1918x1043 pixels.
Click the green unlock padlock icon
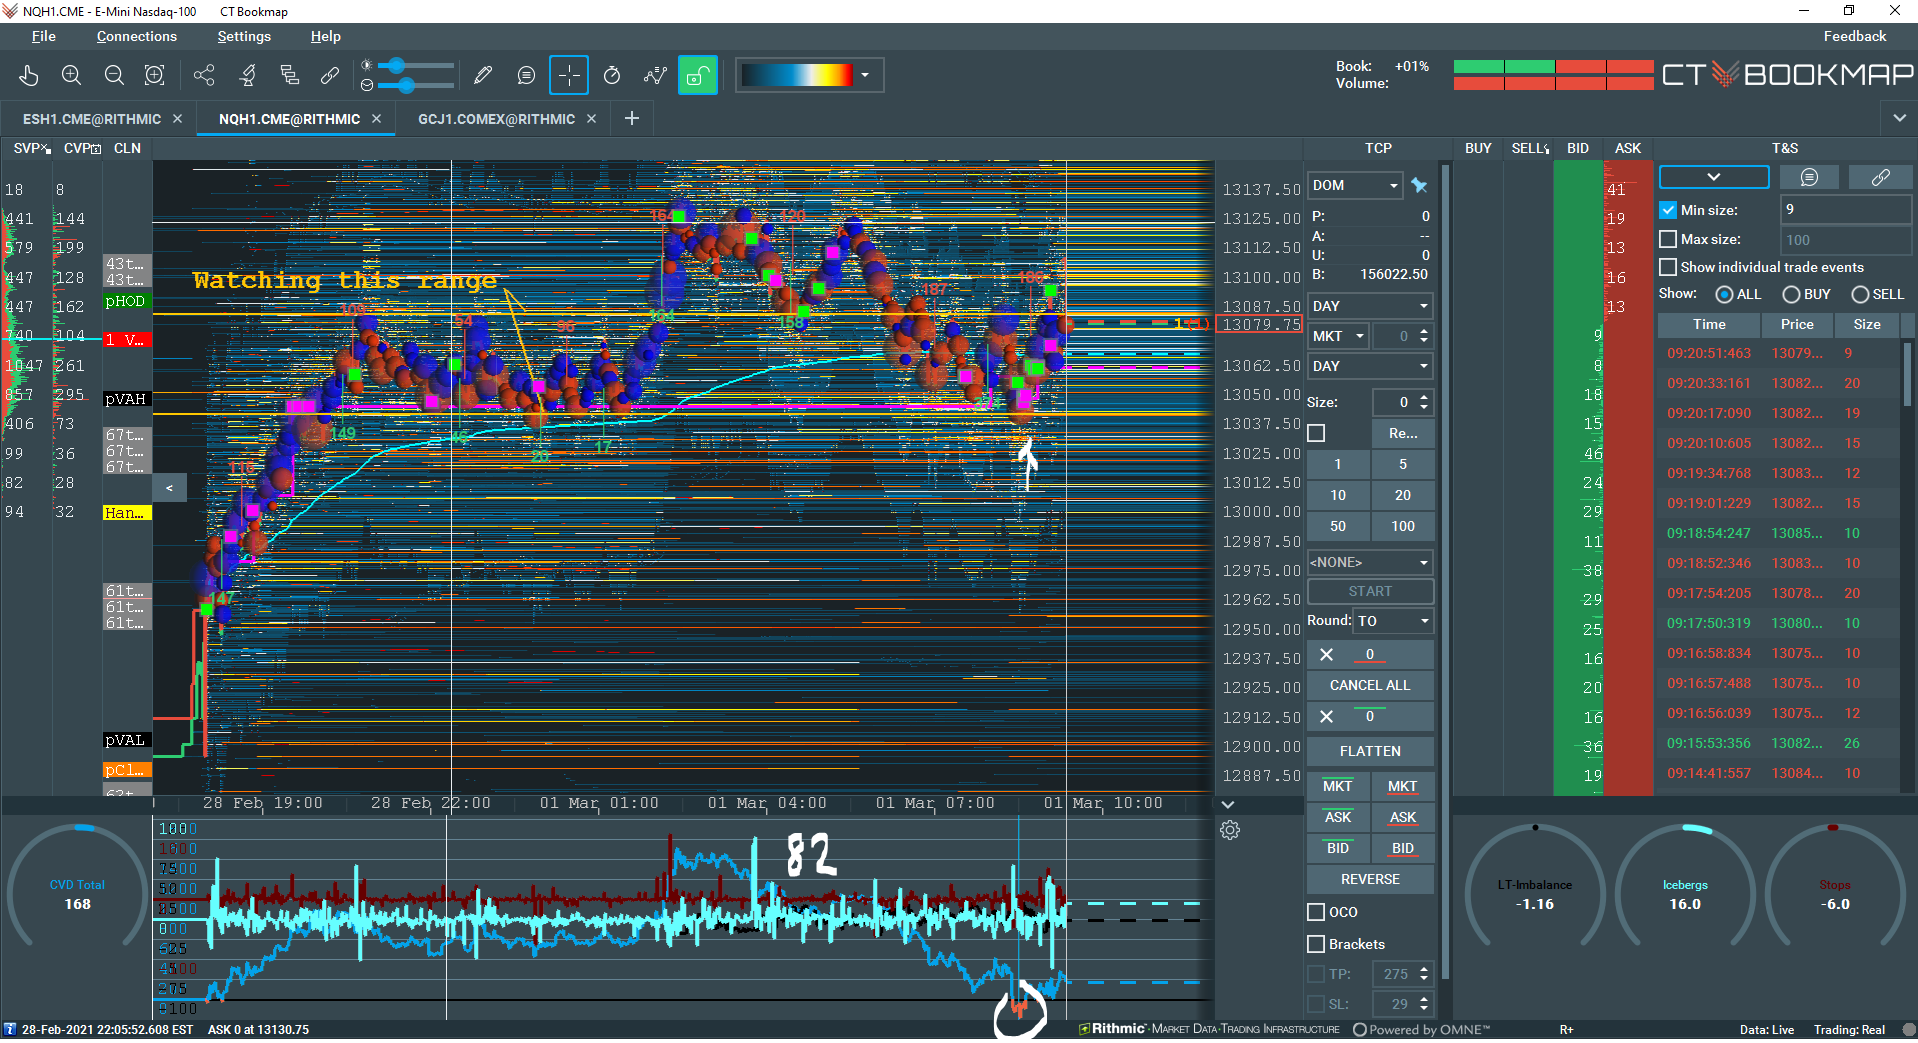pyautogui.click(x=698, y=75)
